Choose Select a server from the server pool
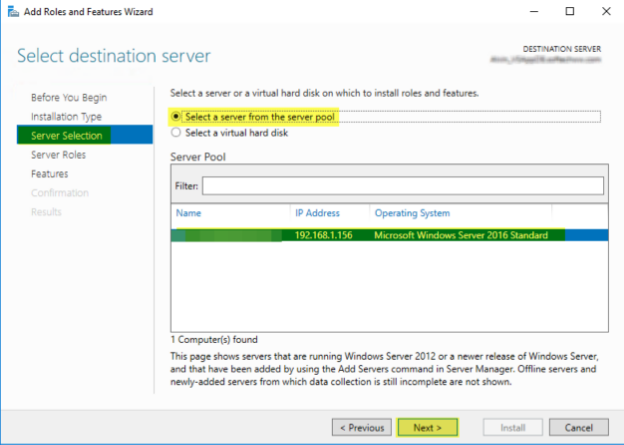This screenshot has height=445, width=624. click(x=178, y=117)
